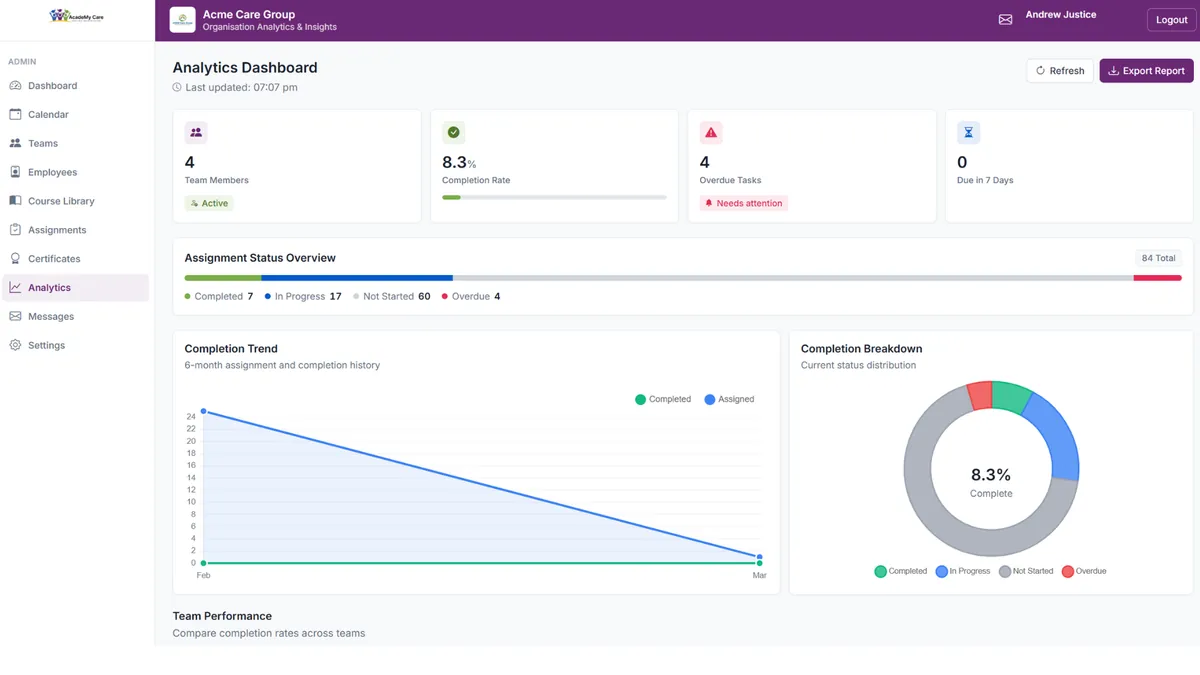
Task: Click the Logout button
Action: click(1171, 20)
